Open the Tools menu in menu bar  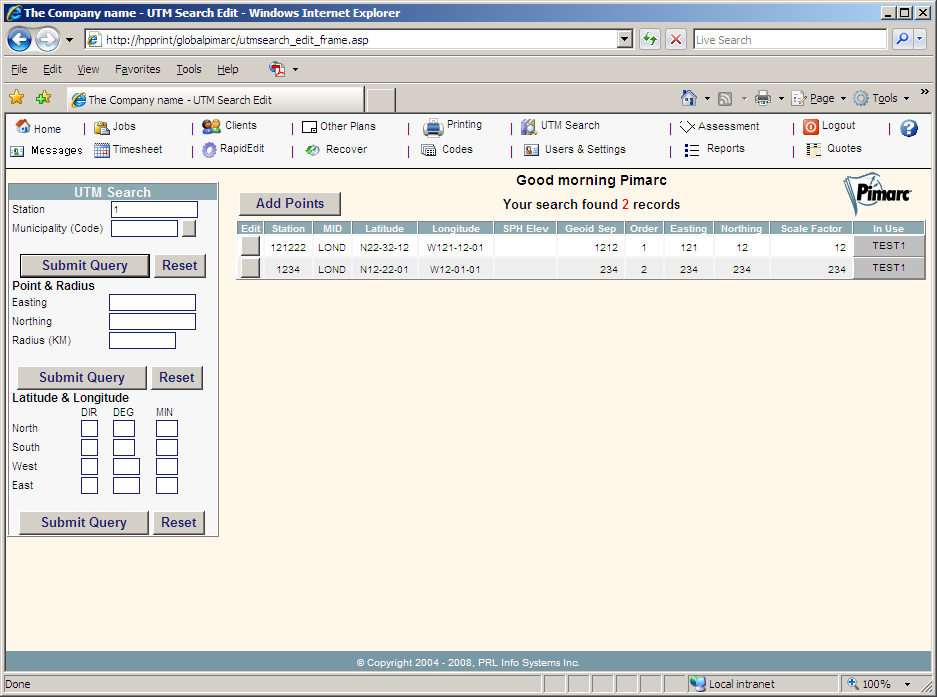point(189,69)
